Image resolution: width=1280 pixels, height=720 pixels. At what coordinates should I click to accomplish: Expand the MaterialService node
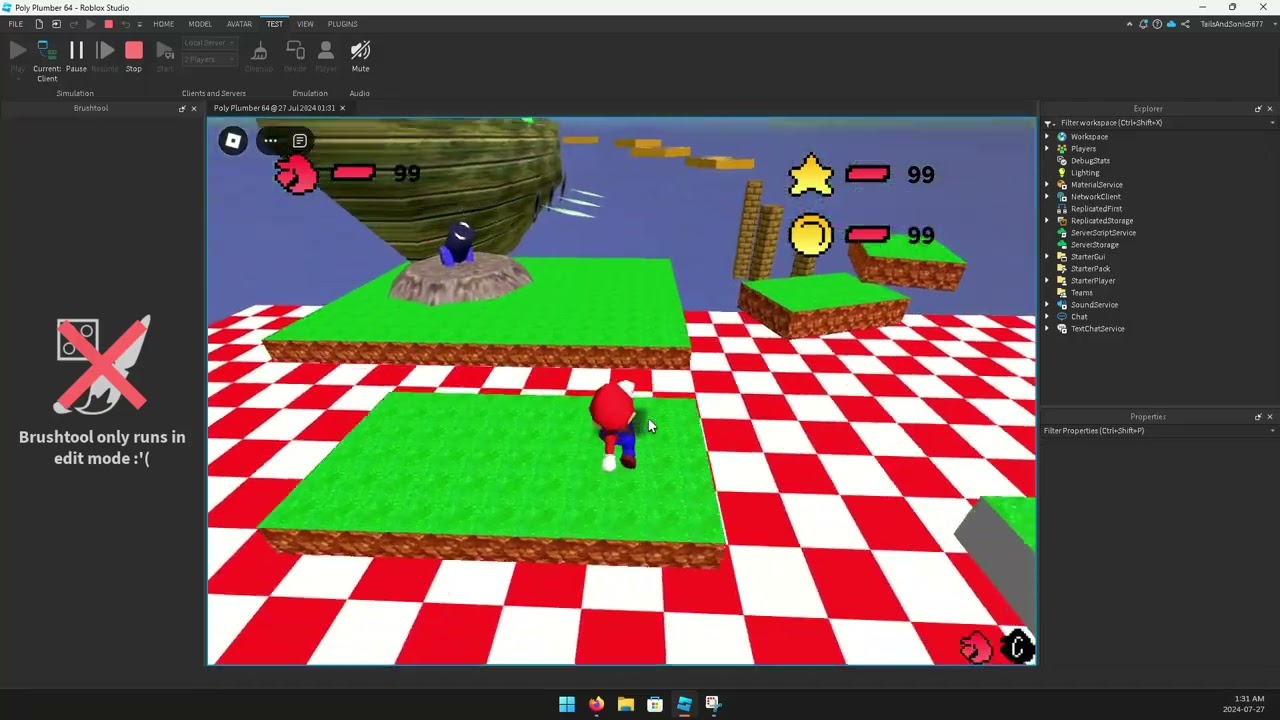pyautogui.click(x=1047, y=185)
